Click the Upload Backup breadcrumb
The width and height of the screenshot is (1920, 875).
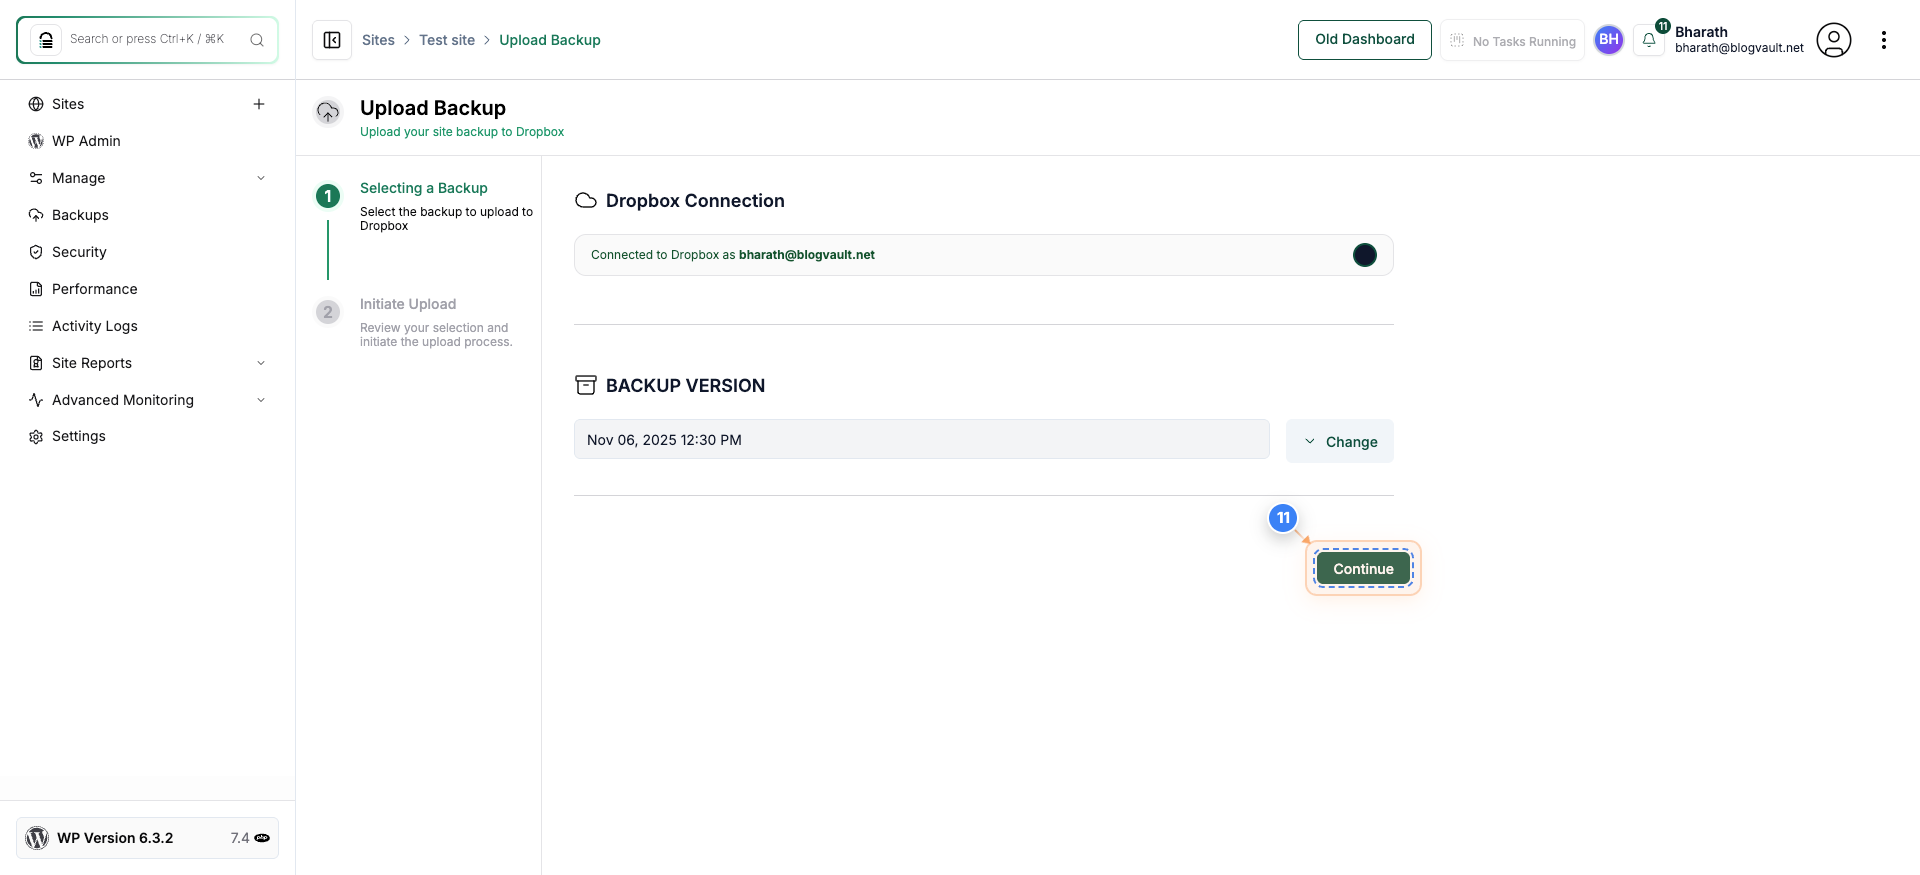tap(550, 40)
